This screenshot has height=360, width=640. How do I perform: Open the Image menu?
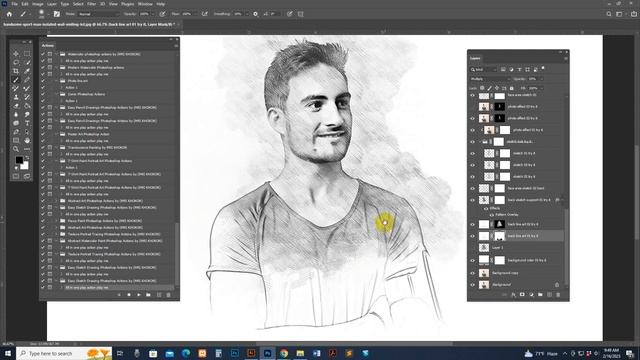tap(38, 4)
